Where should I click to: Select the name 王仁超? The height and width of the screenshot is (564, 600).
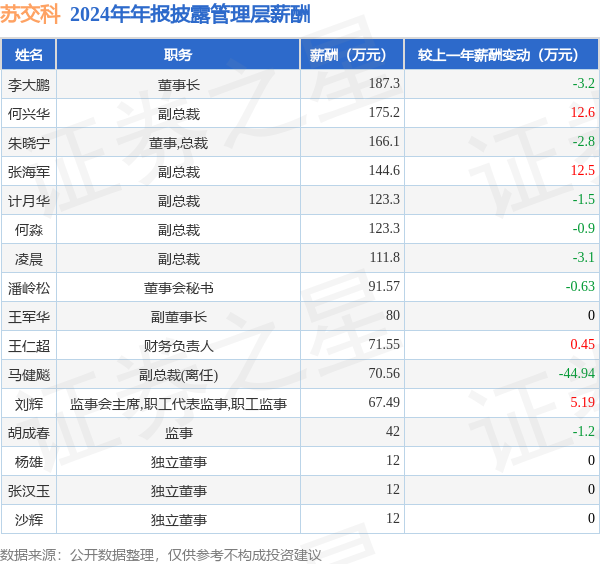[x=29, y=346]
